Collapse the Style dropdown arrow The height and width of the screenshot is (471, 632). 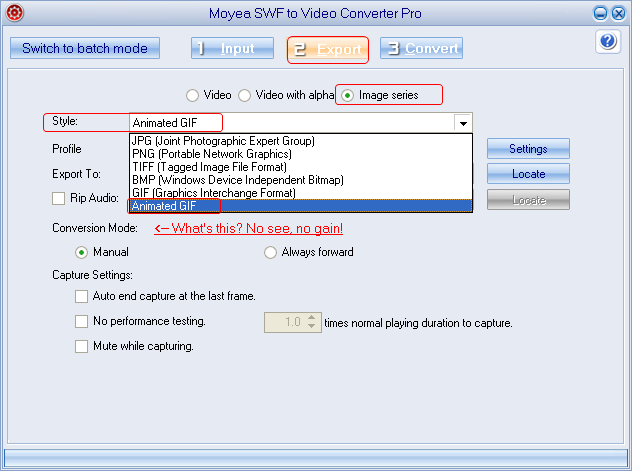click(463, 123)
